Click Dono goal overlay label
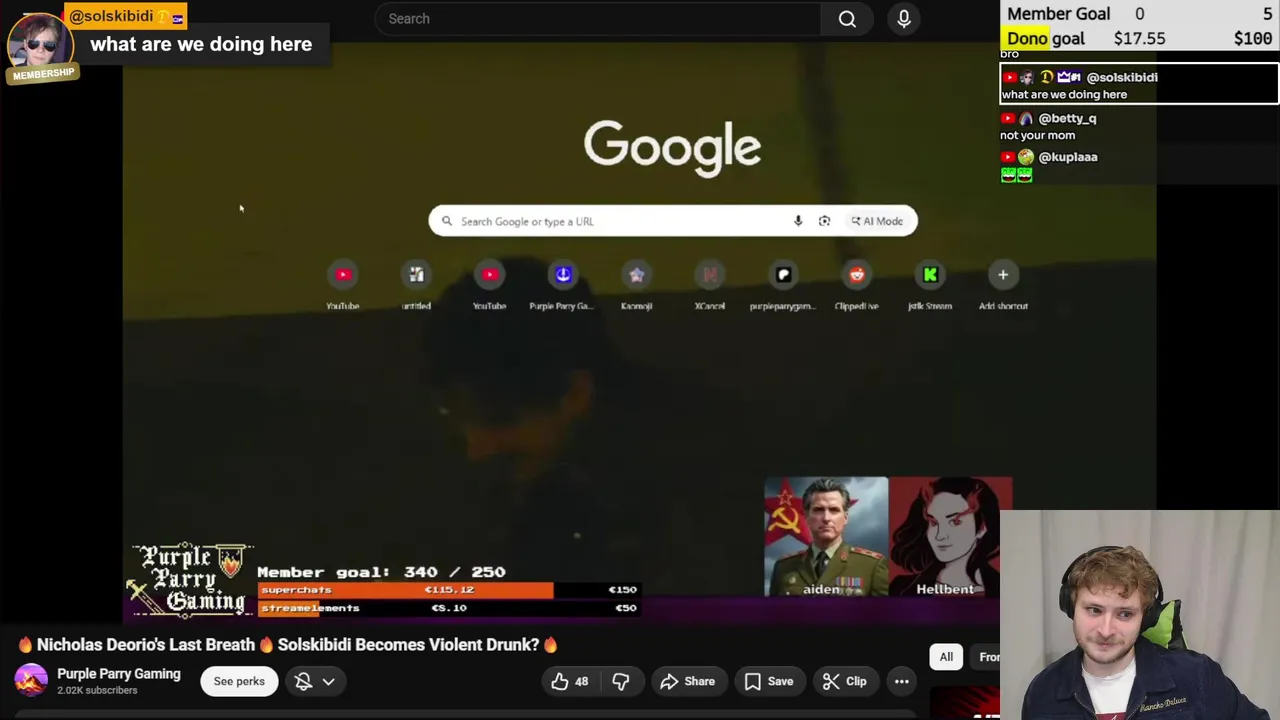This screenshot has width=1280, height=720. [x=1046, y=39]
